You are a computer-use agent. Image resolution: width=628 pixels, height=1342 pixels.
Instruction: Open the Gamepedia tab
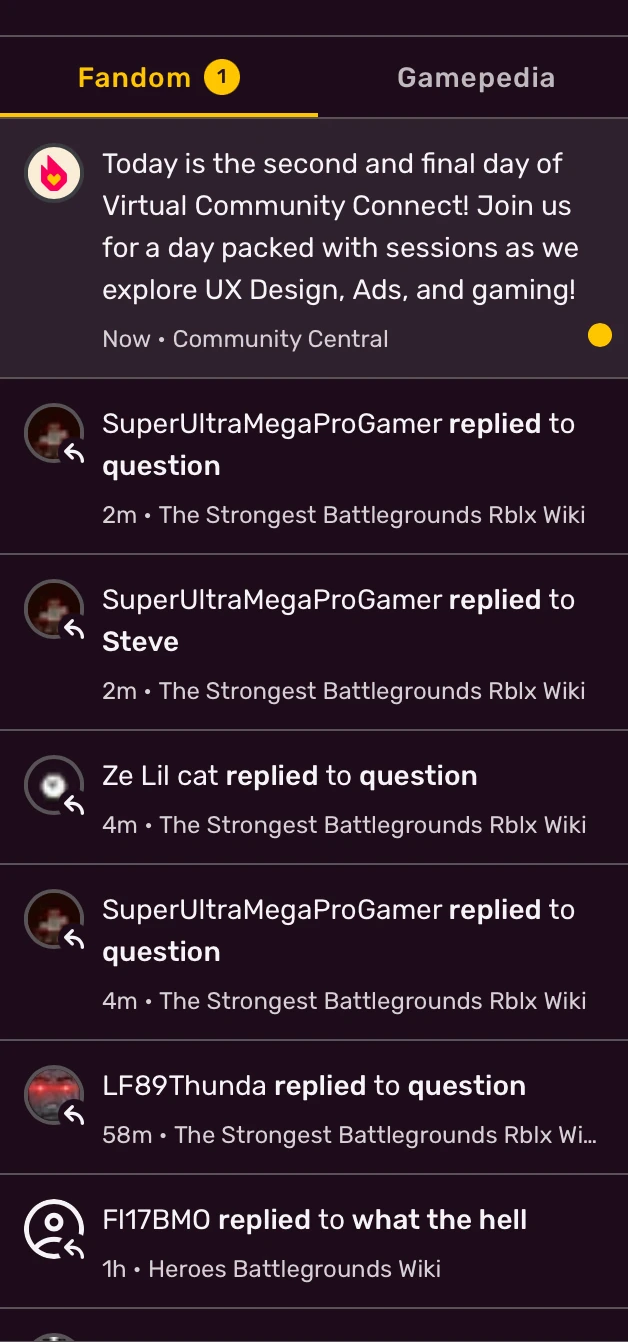tap(475, 78)
